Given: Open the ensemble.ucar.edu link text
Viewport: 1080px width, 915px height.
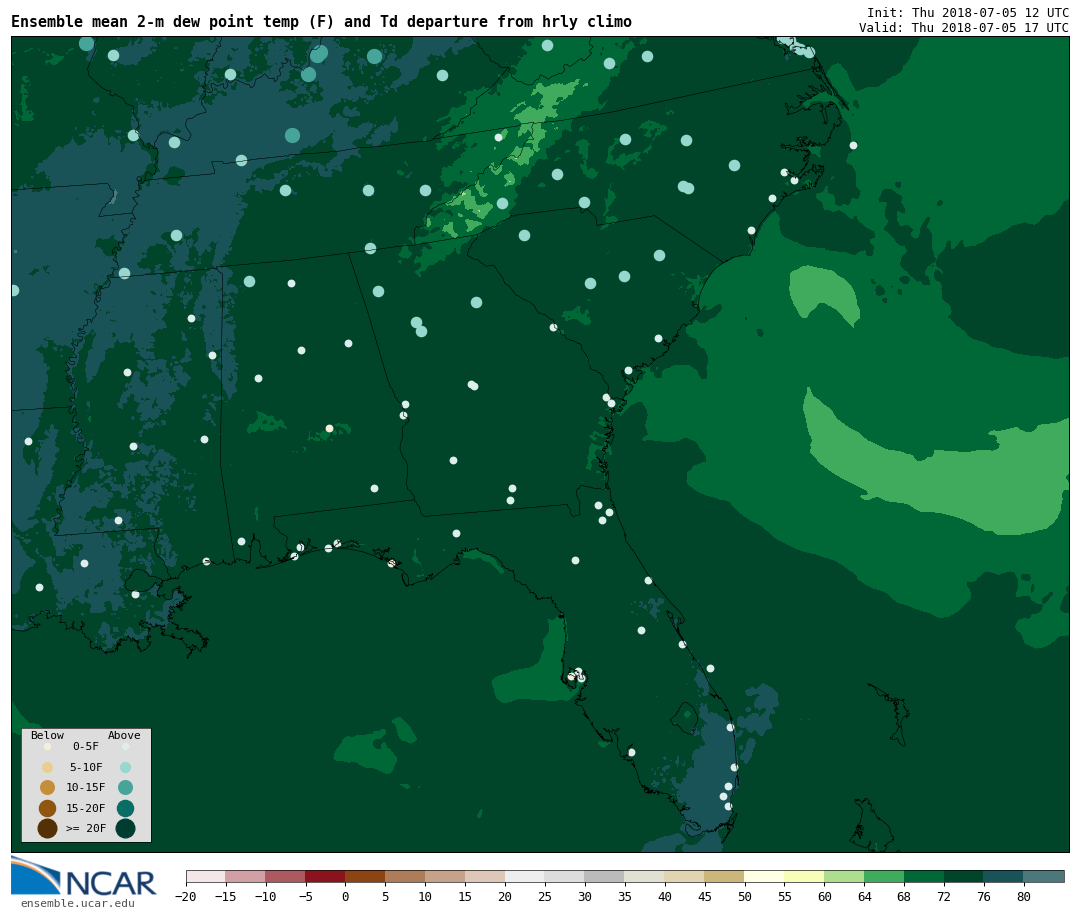Looking at the screenshot, I should point(77,903).
